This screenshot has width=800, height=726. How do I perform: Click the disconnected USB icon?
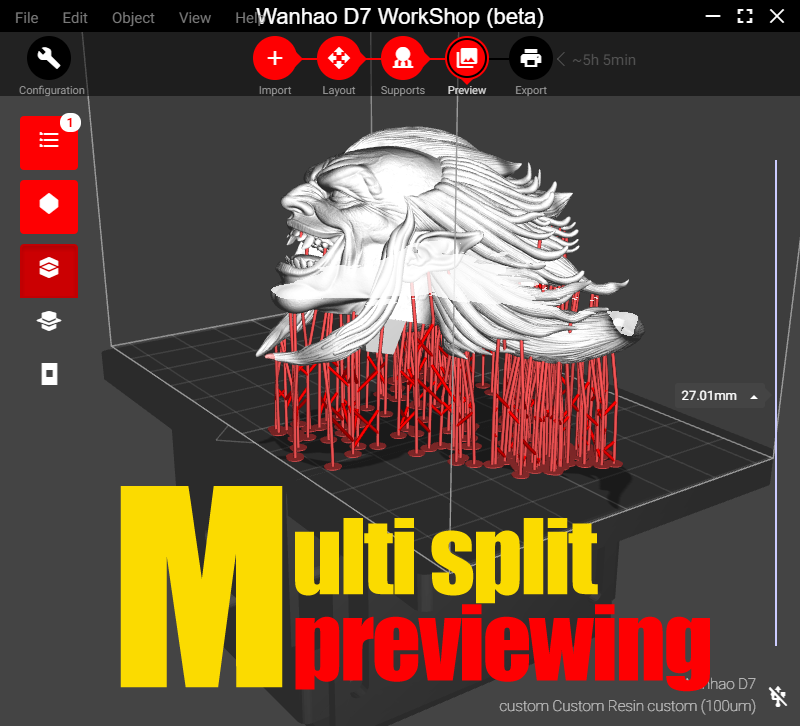point(776,696)
